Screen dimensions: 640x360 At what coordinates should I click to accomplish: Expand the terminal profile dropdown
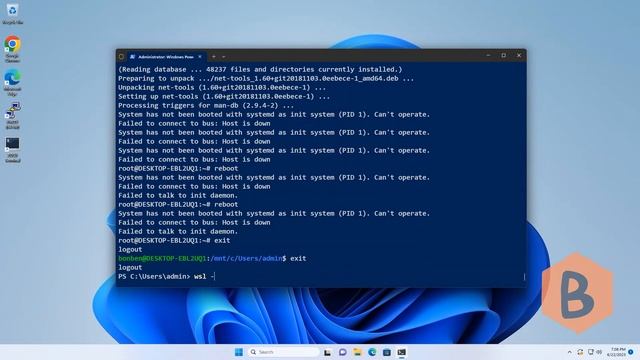224,57
